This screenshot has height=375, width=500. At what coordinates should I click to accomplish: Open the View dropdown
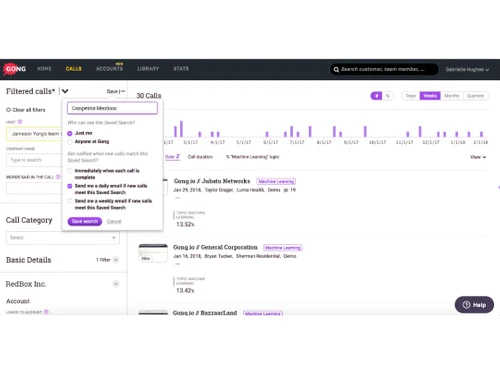pyautogui.click(x=478, y=157)
